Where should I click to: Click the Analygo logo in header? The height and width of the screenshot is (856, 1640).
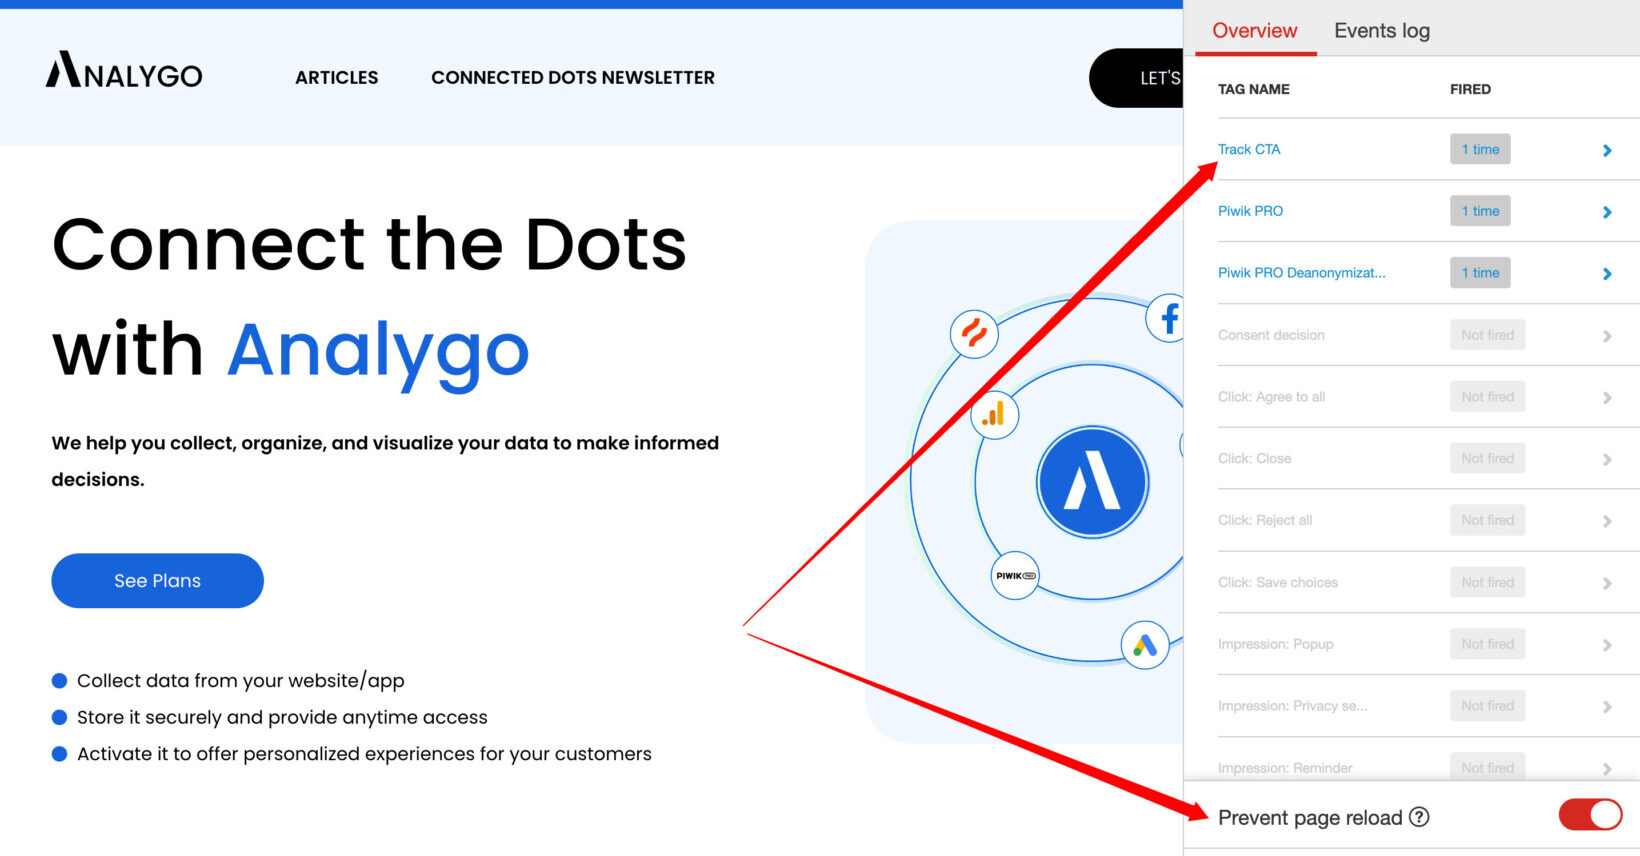124,72
